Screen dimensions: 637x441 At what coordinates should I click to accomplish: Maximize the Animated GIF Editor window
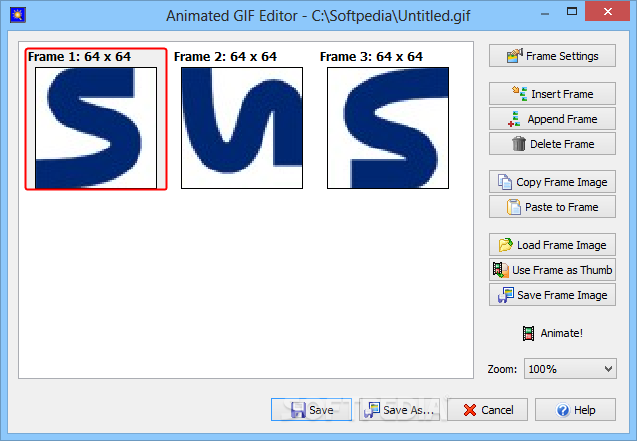tap(572, 11)
